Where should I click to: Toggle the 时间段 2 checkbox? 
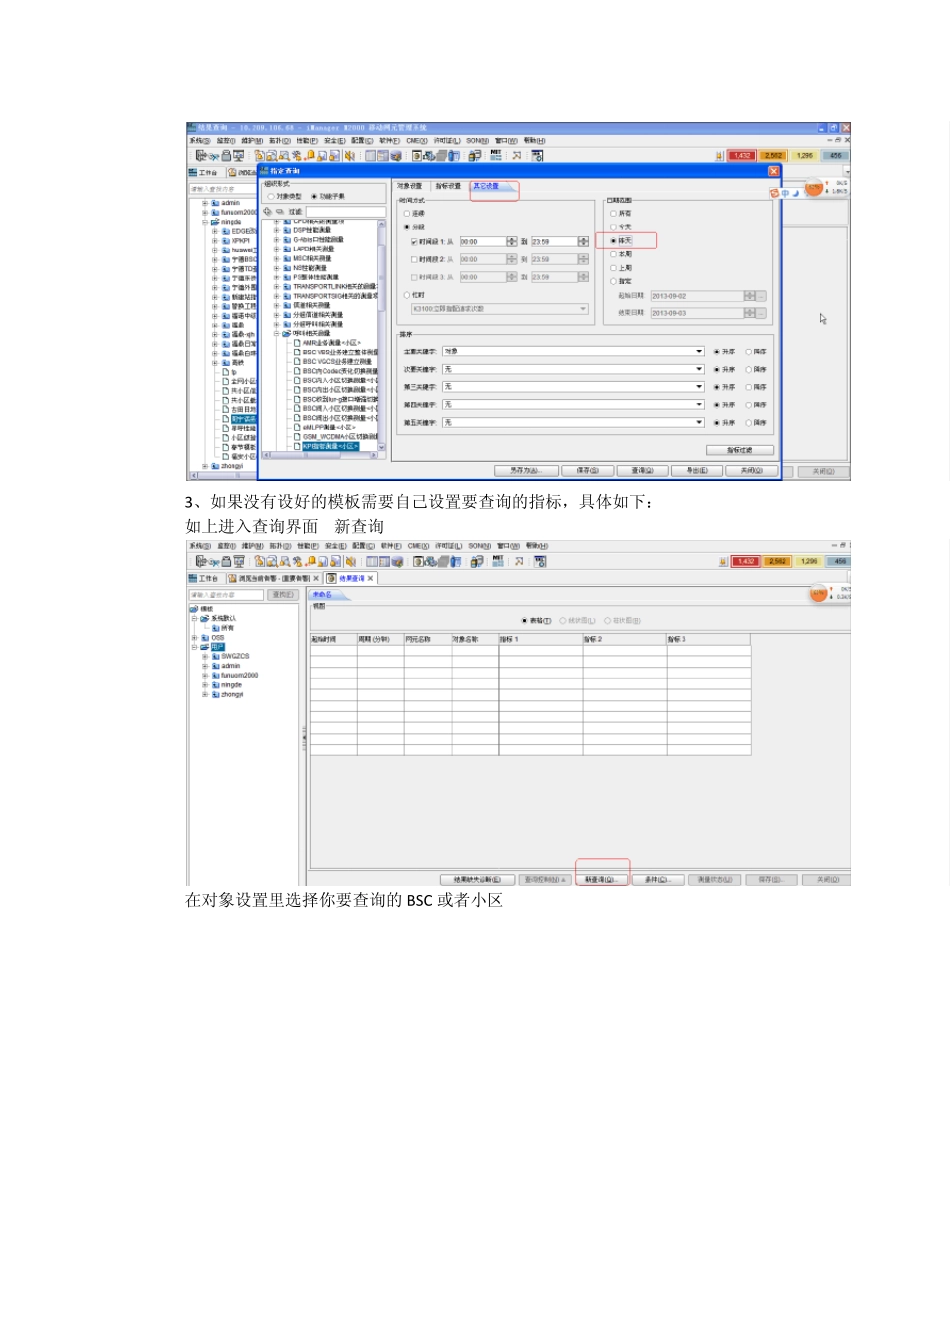pos(414,259)
